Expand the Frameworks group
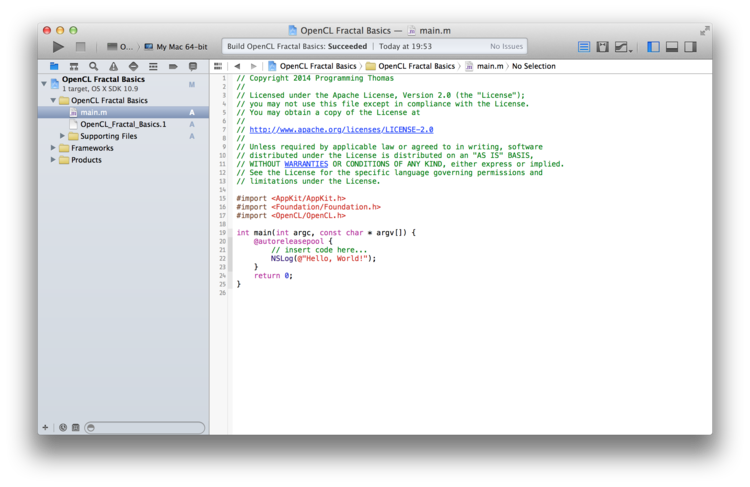This screenshot has height=487, width=750. pos(53,148)
